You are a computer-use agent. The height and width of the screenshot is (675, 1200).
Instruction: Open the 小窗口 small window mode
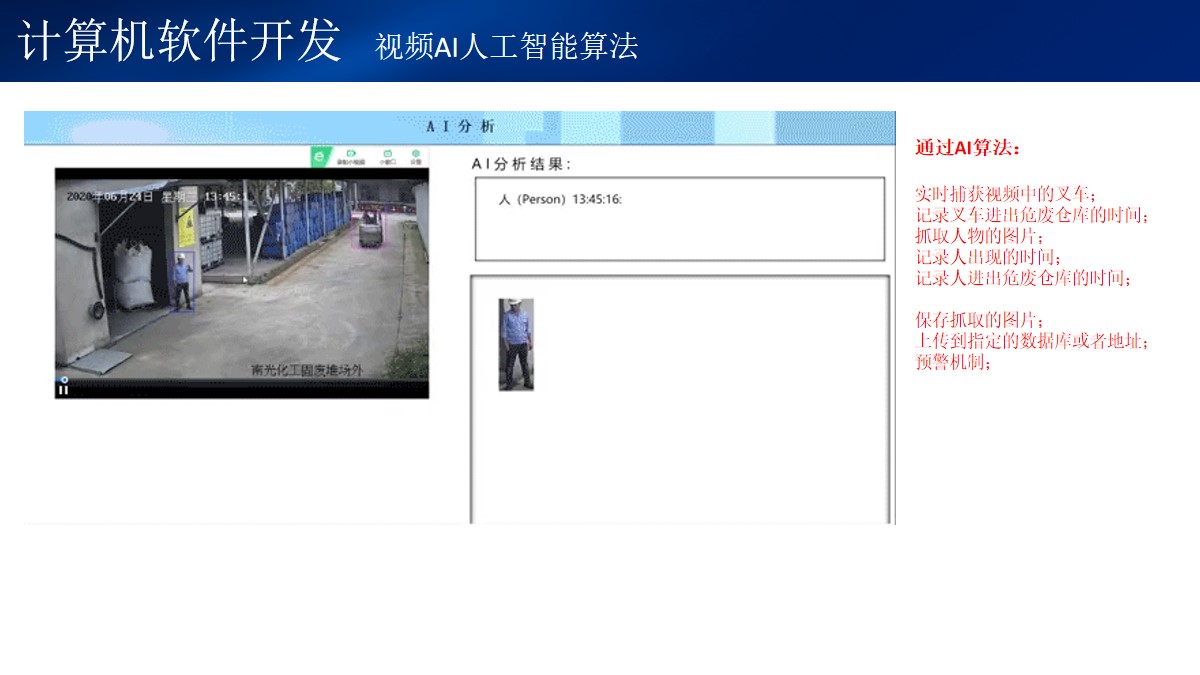[387, 157]
